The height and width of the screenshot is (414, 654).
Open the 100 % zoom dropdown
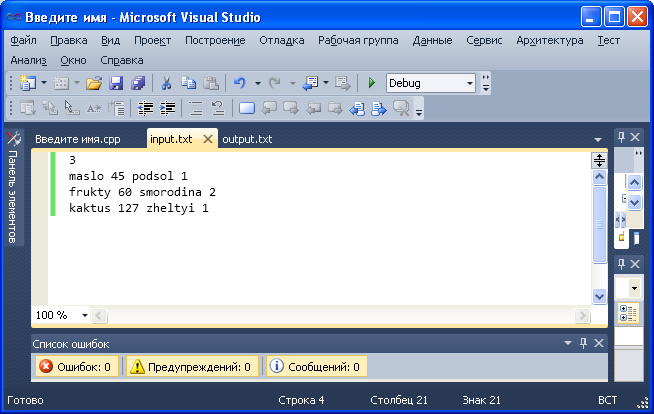[85, 315]
